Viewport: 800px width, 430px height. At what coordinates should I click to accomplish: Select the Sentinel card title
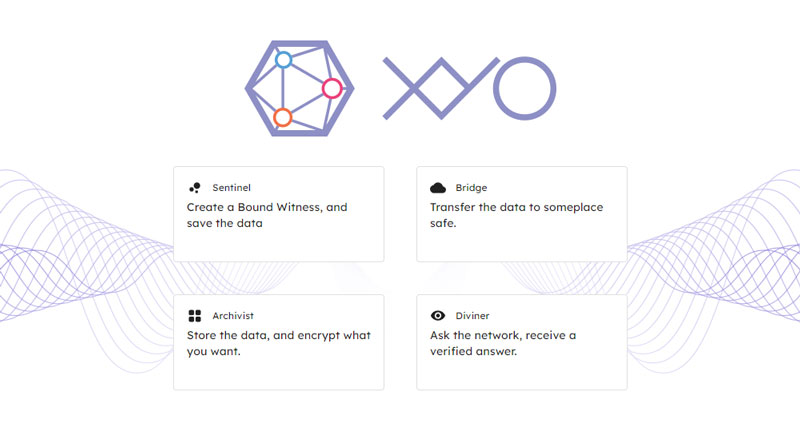(231, 187)
